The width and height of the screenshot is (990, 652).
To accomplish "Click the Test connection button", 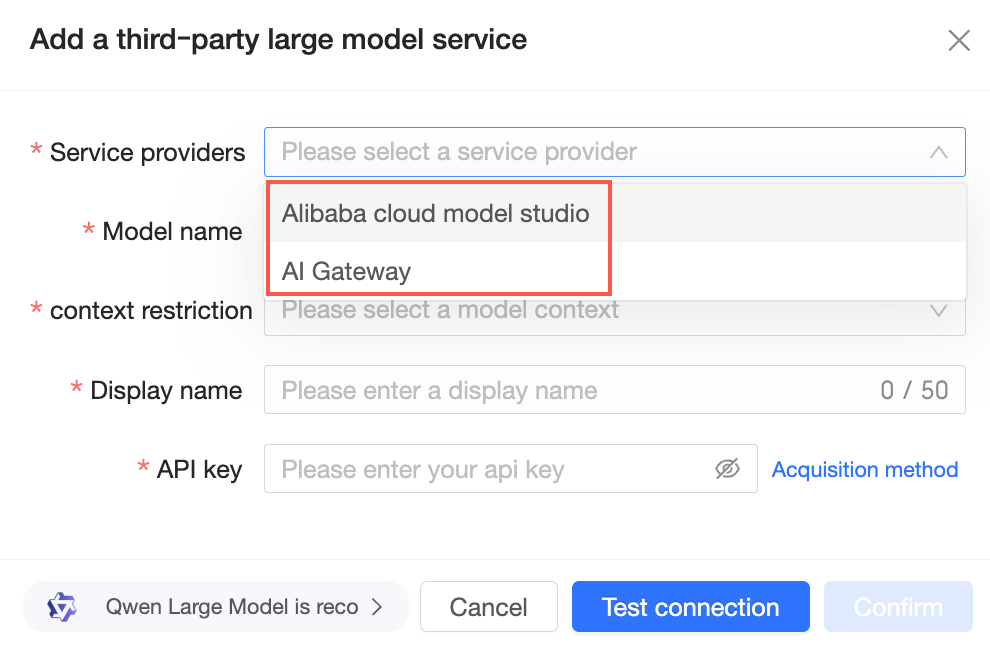I will (x=691, y=607).
